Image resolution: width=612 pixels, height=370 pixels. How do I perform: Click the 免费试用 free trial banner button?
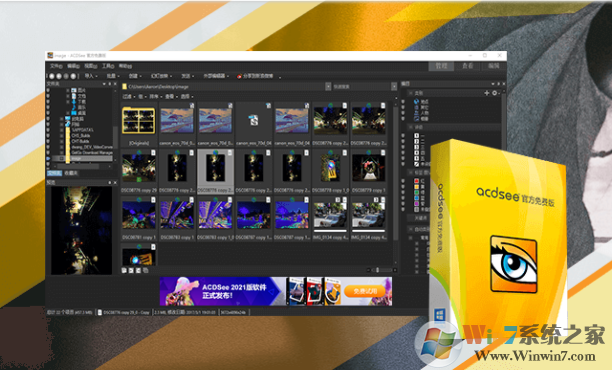(366, 291)
